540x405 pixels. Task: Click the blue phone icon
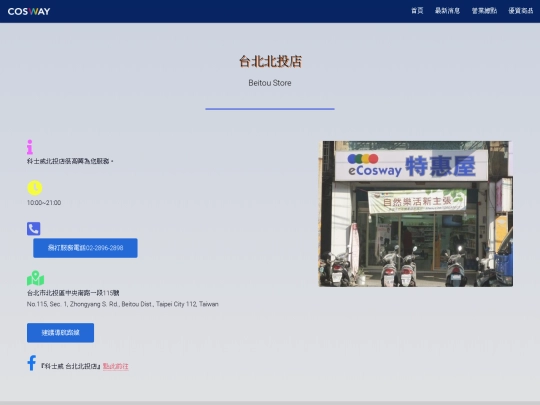(x=34, y=229)
